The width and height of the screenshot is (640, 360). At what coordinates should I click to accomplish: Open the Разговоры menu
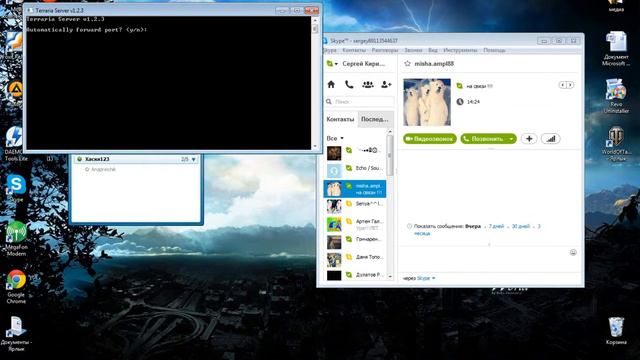(384, 50)
